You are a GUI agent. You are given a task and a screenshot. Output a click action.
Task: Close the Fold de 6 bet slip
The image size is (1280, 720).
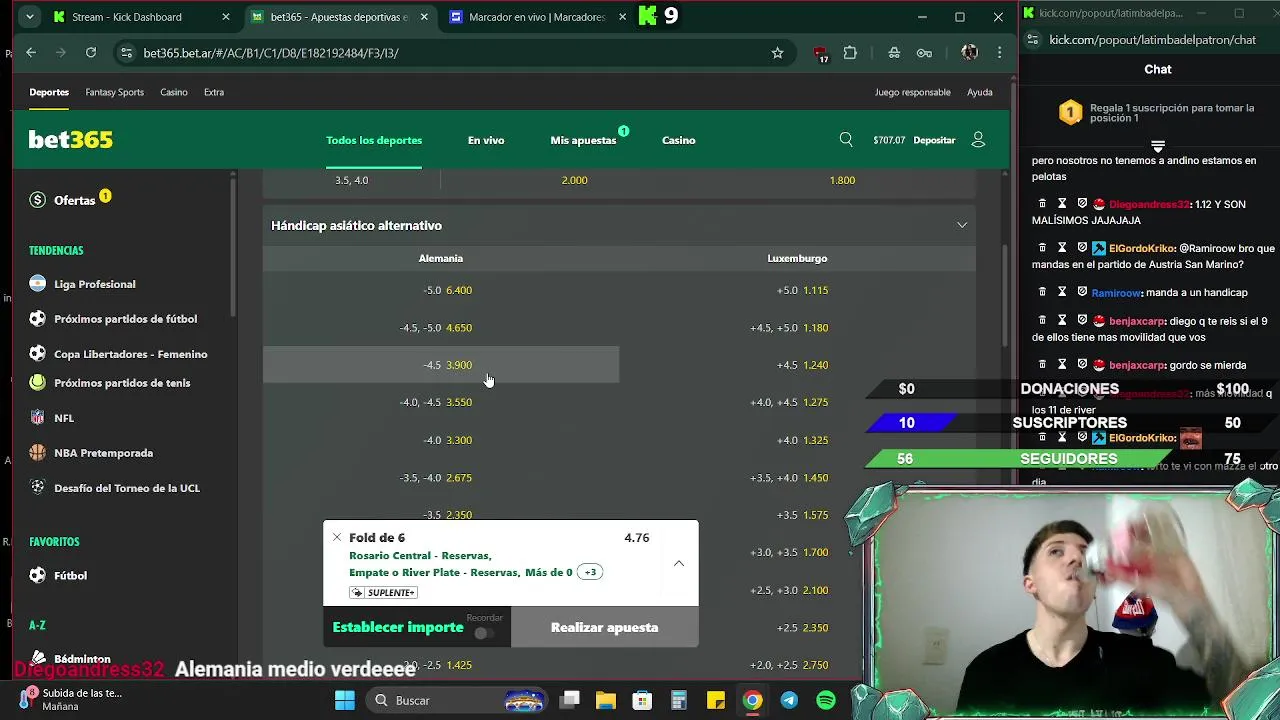tap(337, 537)
